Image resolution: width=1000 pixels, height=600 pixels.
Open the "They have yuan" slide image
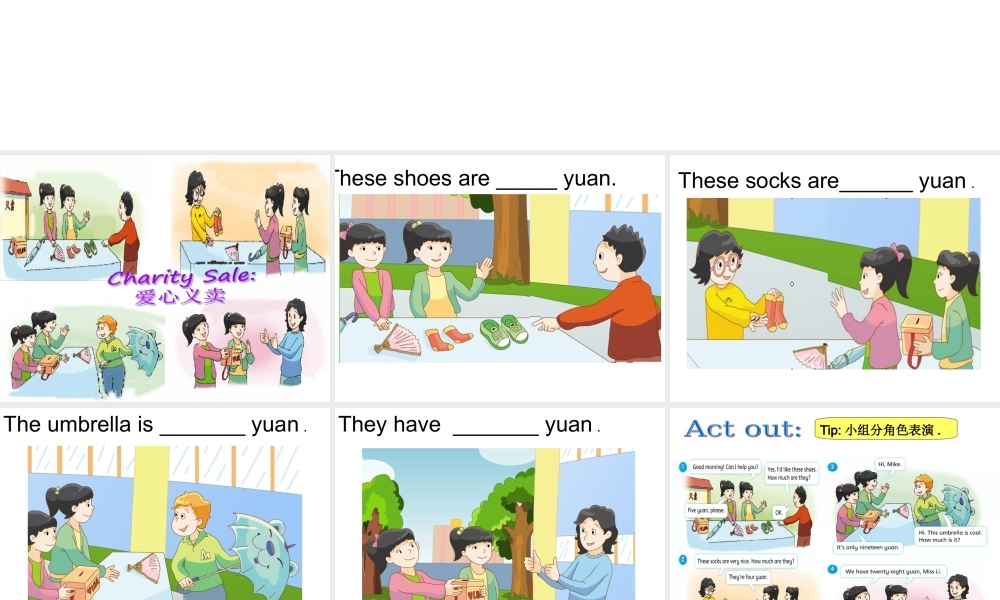(498, 523)
